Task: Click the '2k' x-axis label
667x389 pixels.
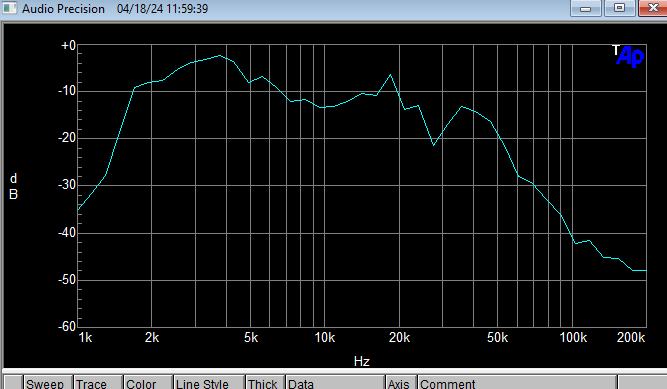Action: [152, 338]
